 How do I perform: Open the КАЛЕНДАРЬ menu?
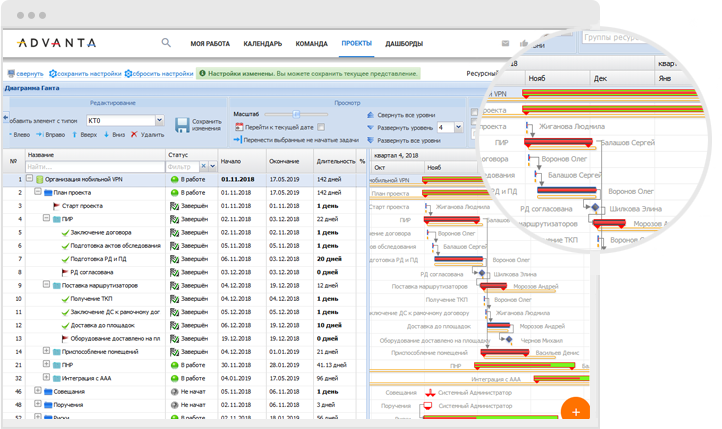[262, 44]
